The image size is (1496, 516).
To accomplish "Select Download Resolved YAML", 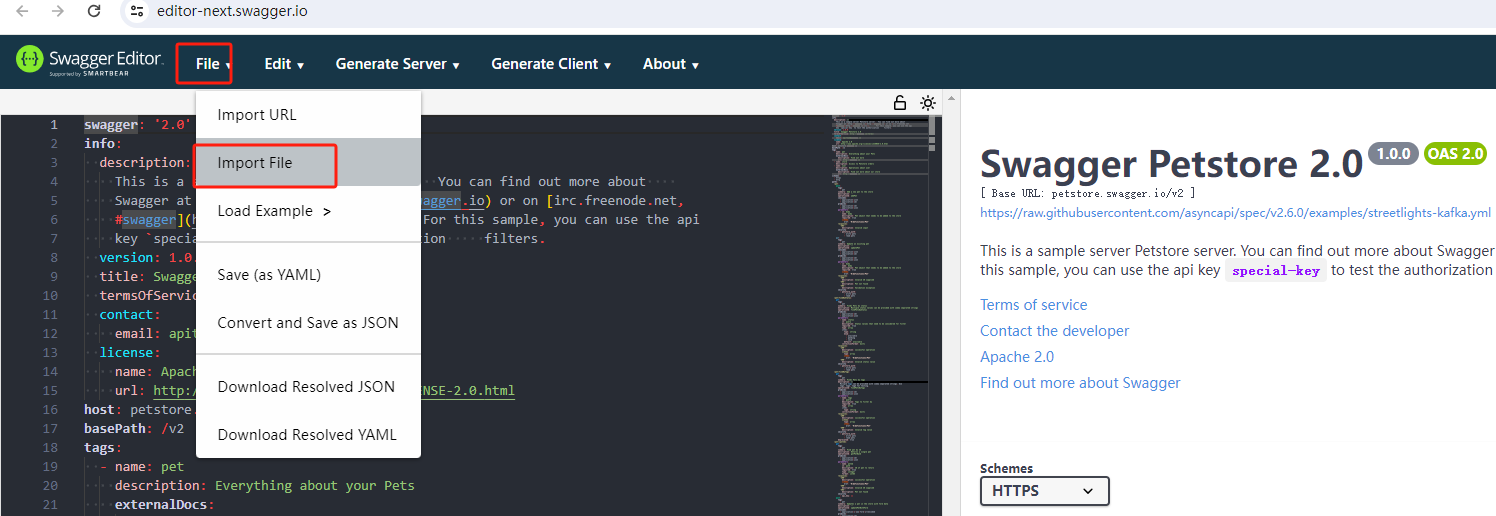I will (308, 435).
